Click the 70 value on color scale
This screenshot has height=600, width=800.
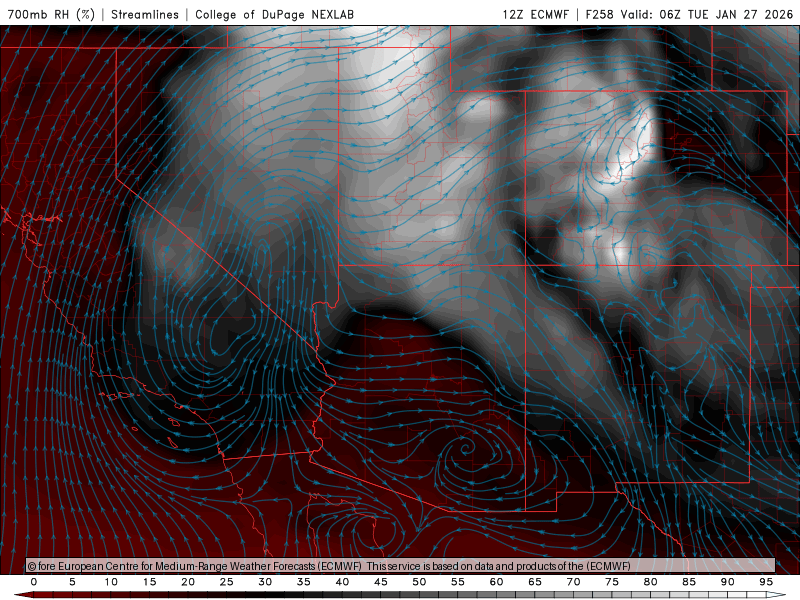(573, 582)
